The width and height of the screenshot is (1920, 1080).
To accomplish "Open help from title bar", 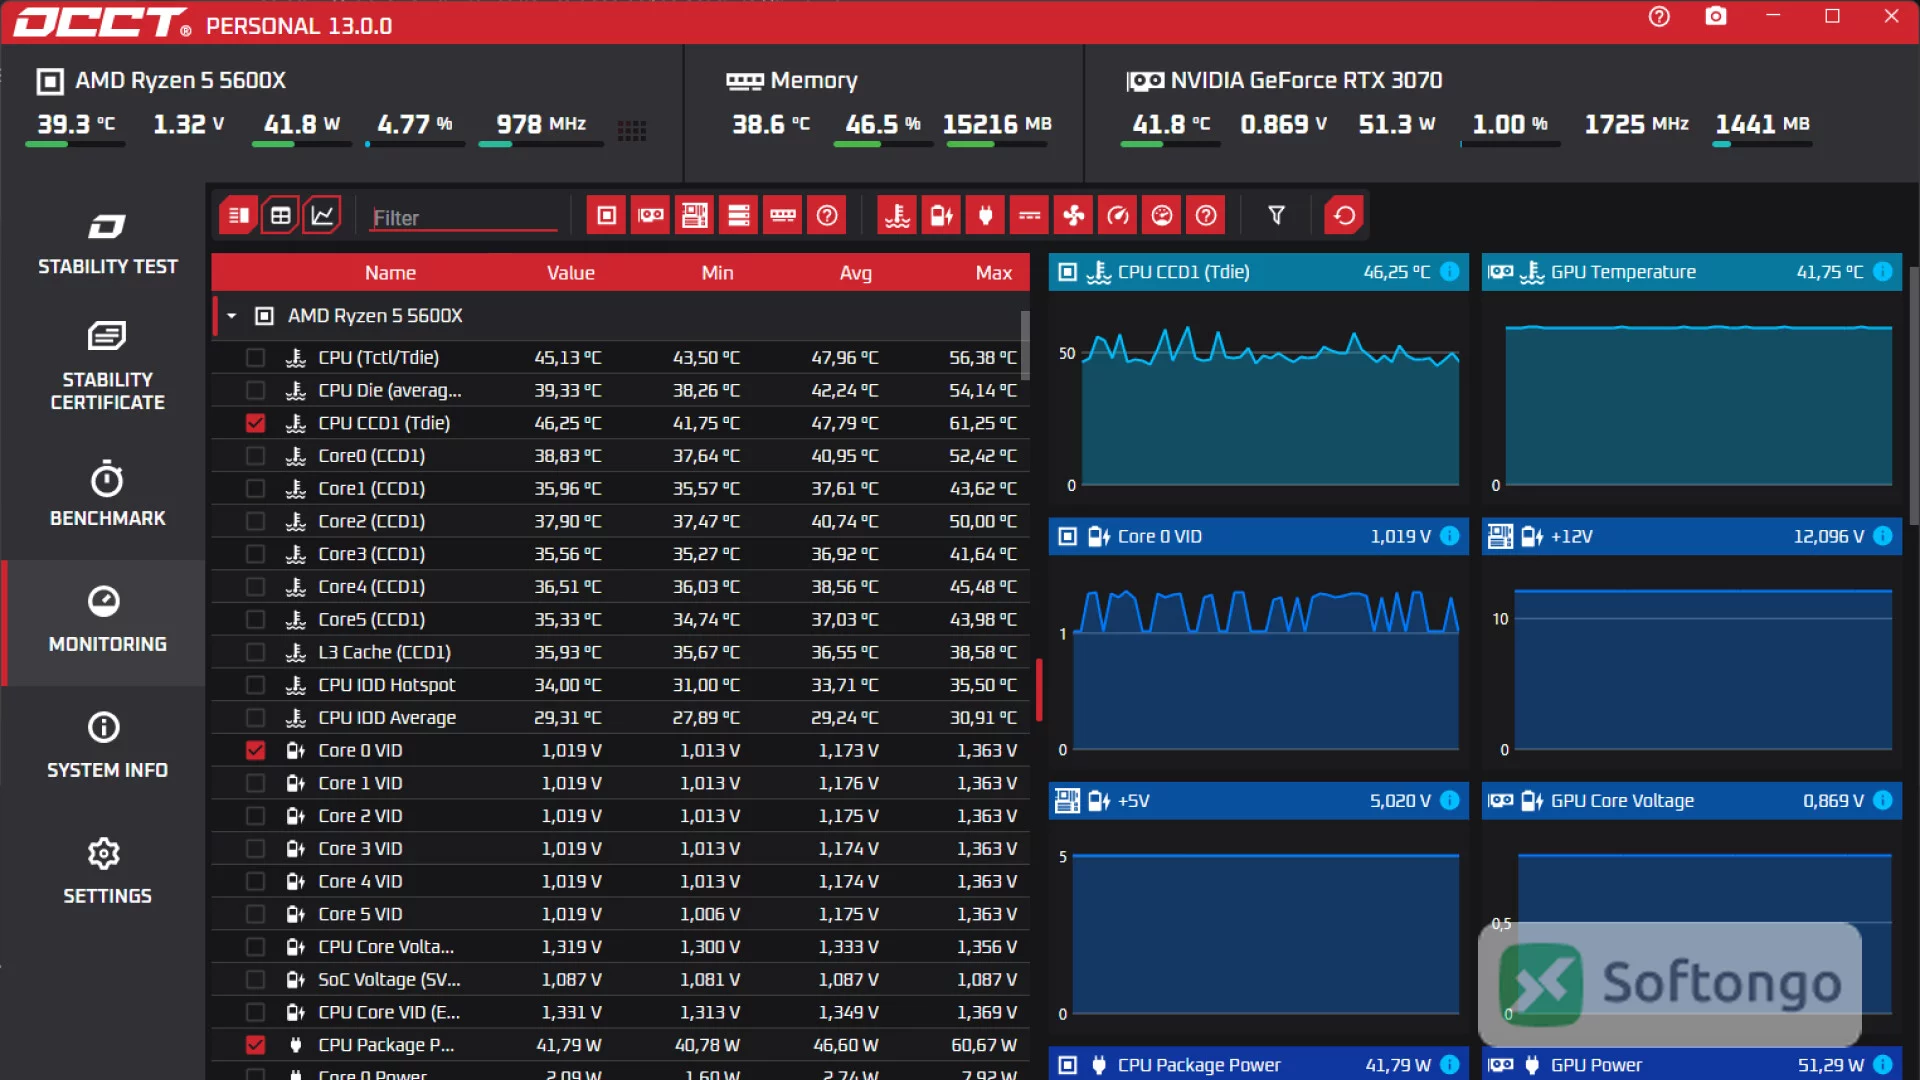I will [1659, 16].
